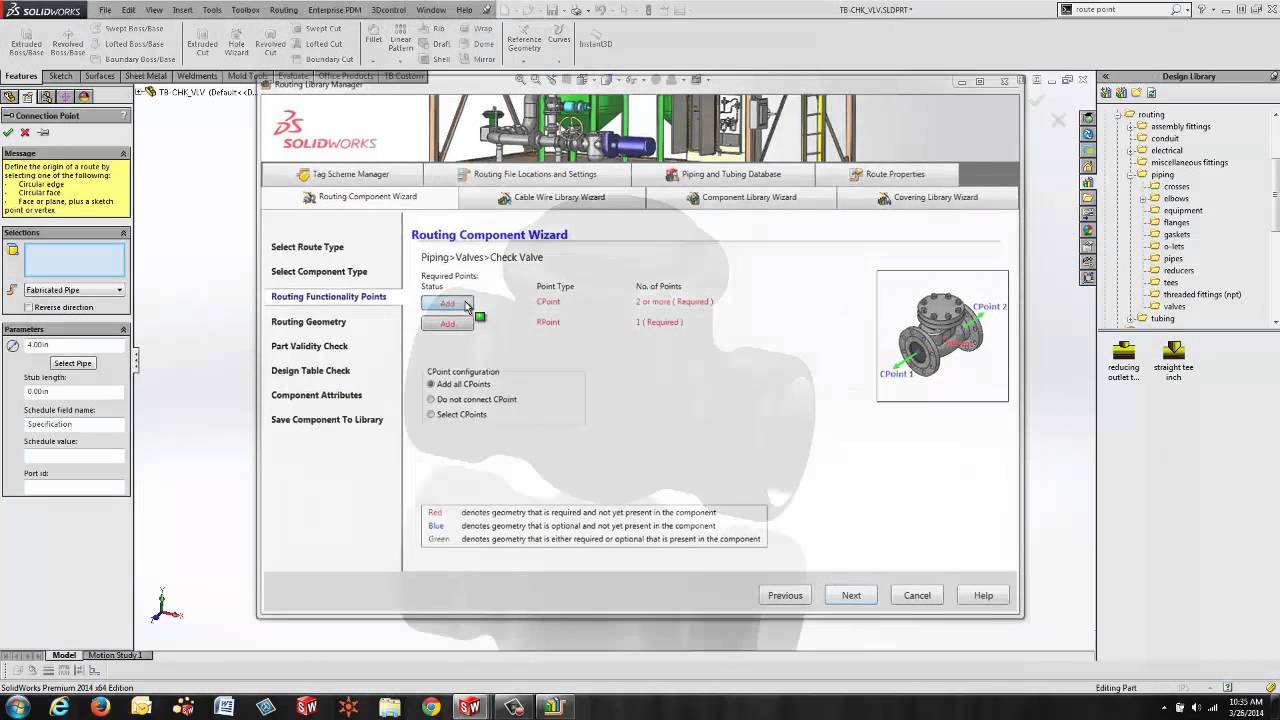The width and height of the screenshot is (1280, 720).
Task: Click the Select Pipe button
Action: [x=73, y=363]
